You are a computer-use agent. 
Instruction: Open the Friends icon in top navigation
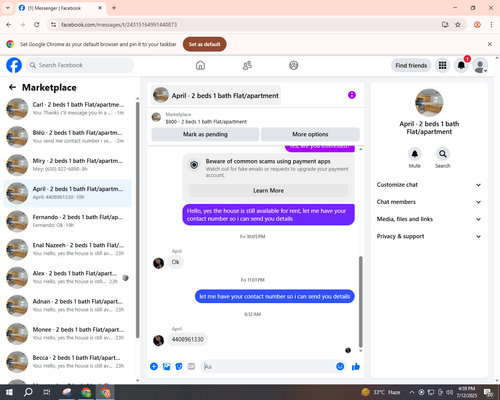(x=247, y=65)
